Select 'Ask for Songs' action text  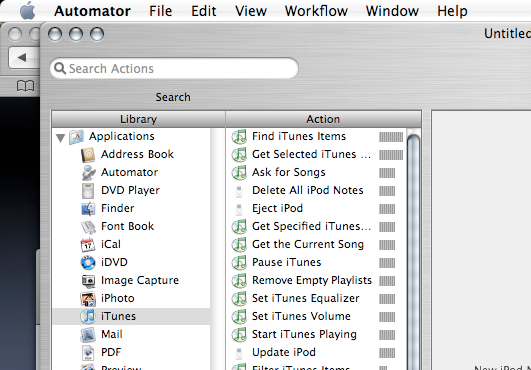point(289,172)
